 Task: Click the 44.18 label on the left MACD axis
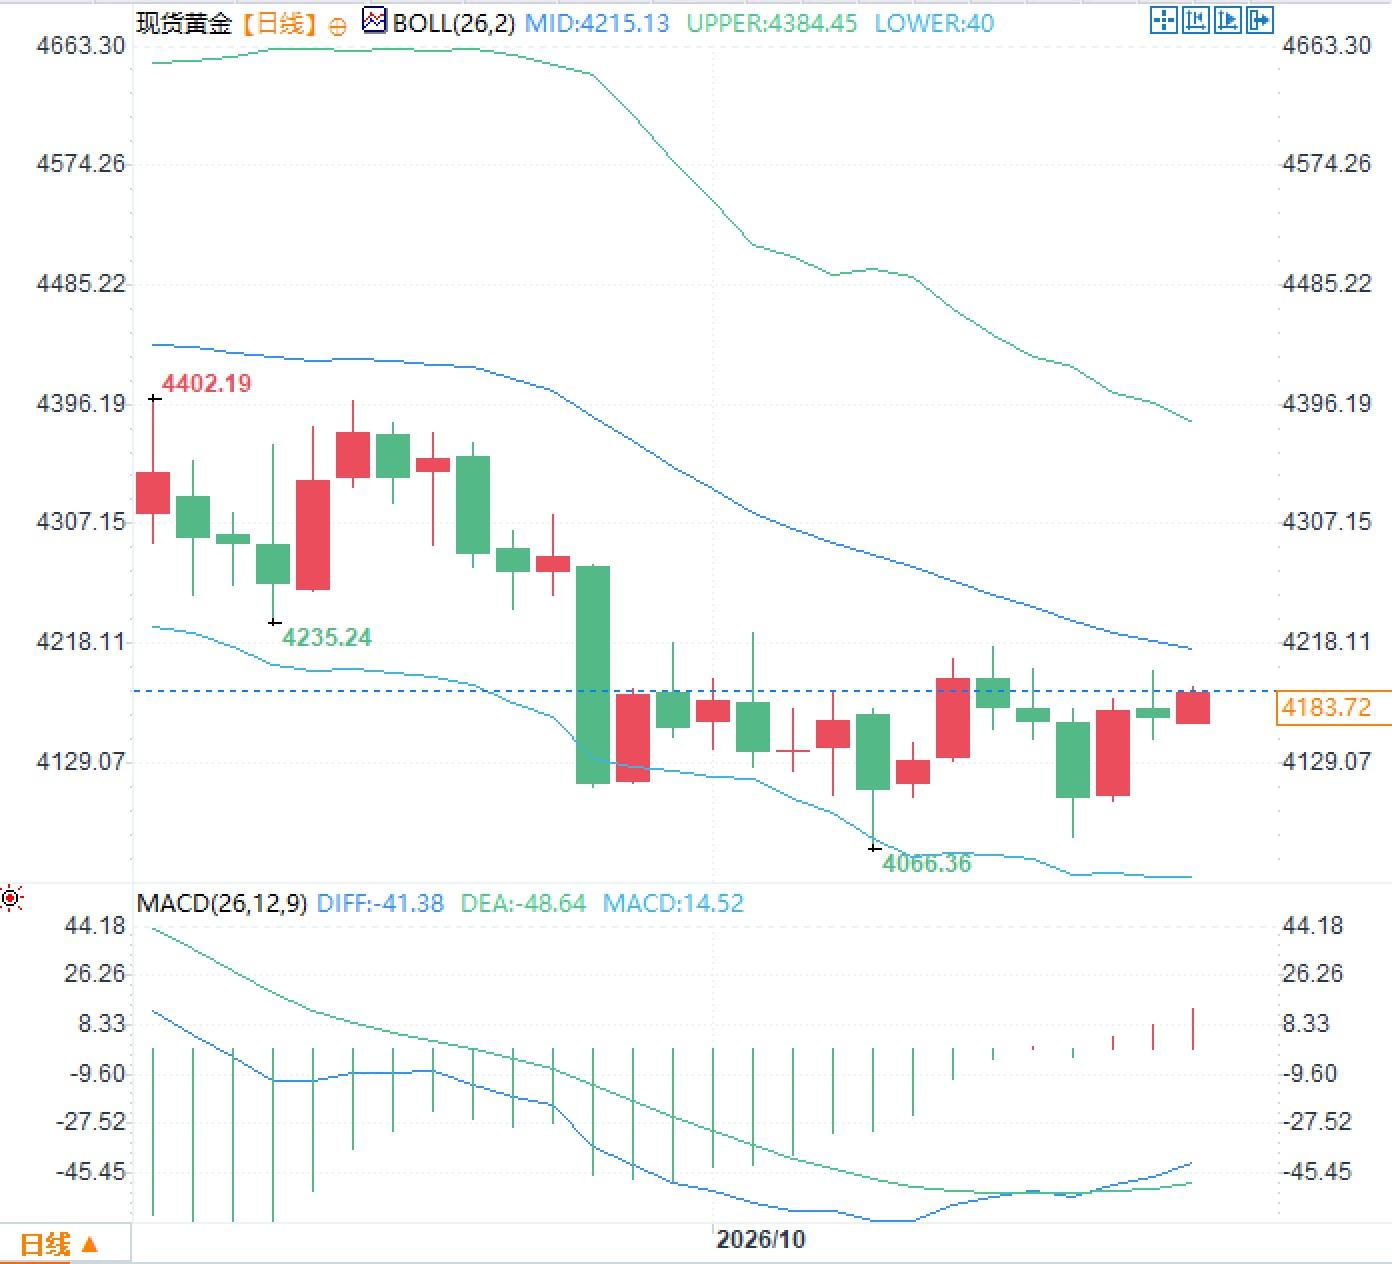point(96,926)
